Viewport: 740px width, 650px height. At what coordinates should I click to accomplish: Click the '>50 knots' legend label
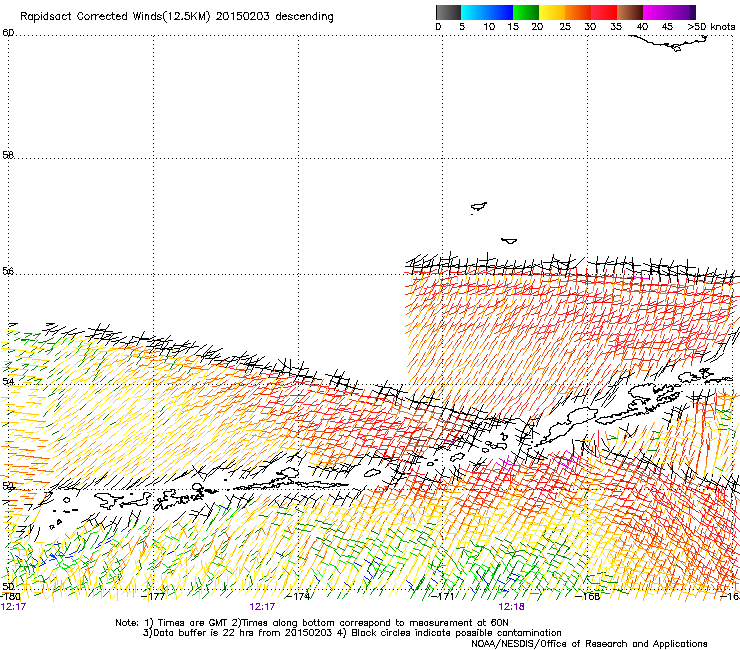711,27
